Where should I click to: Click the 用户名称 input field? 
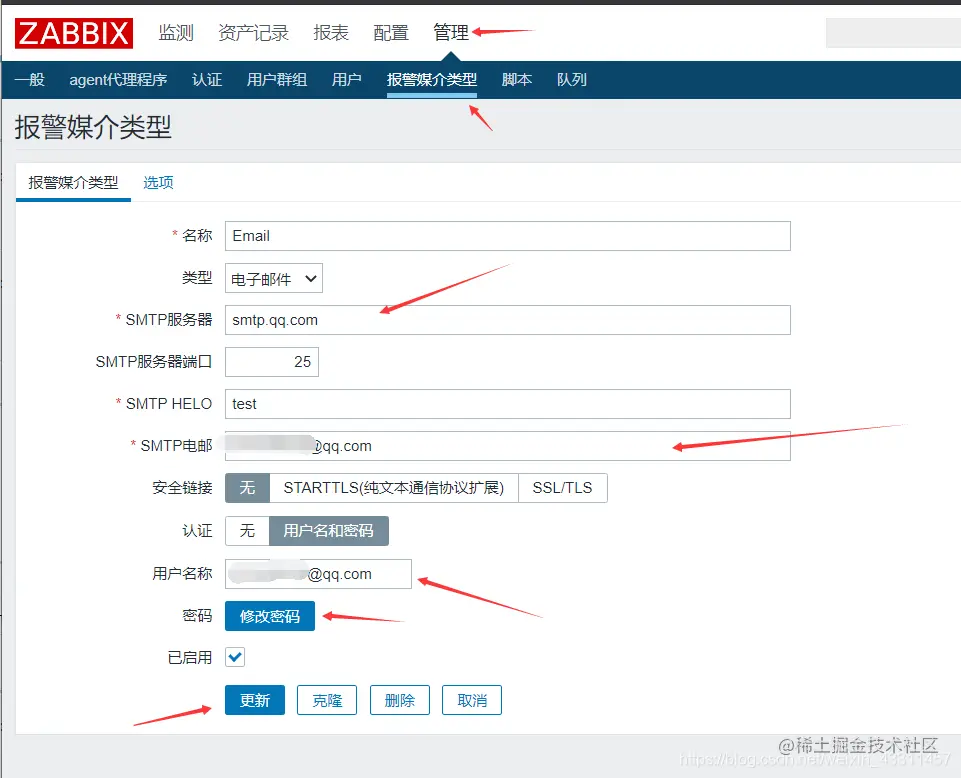click(x=318, y=574)
